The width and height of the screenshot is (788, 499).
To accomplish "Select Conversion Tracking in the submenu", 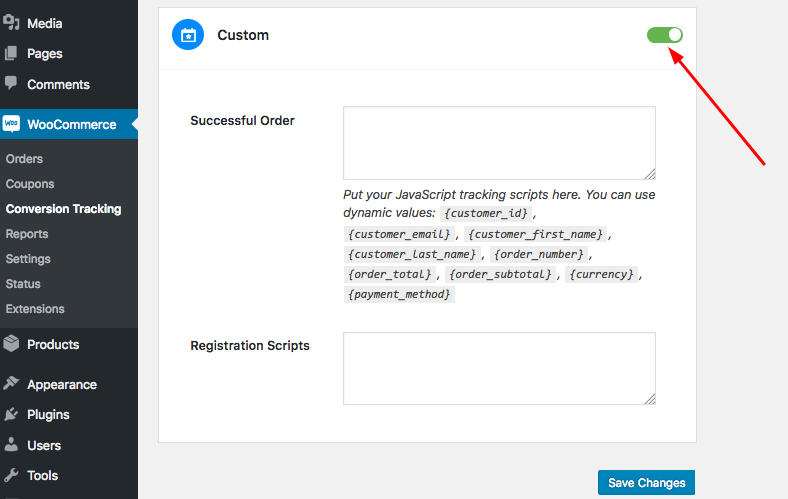I will pos(63,209).
